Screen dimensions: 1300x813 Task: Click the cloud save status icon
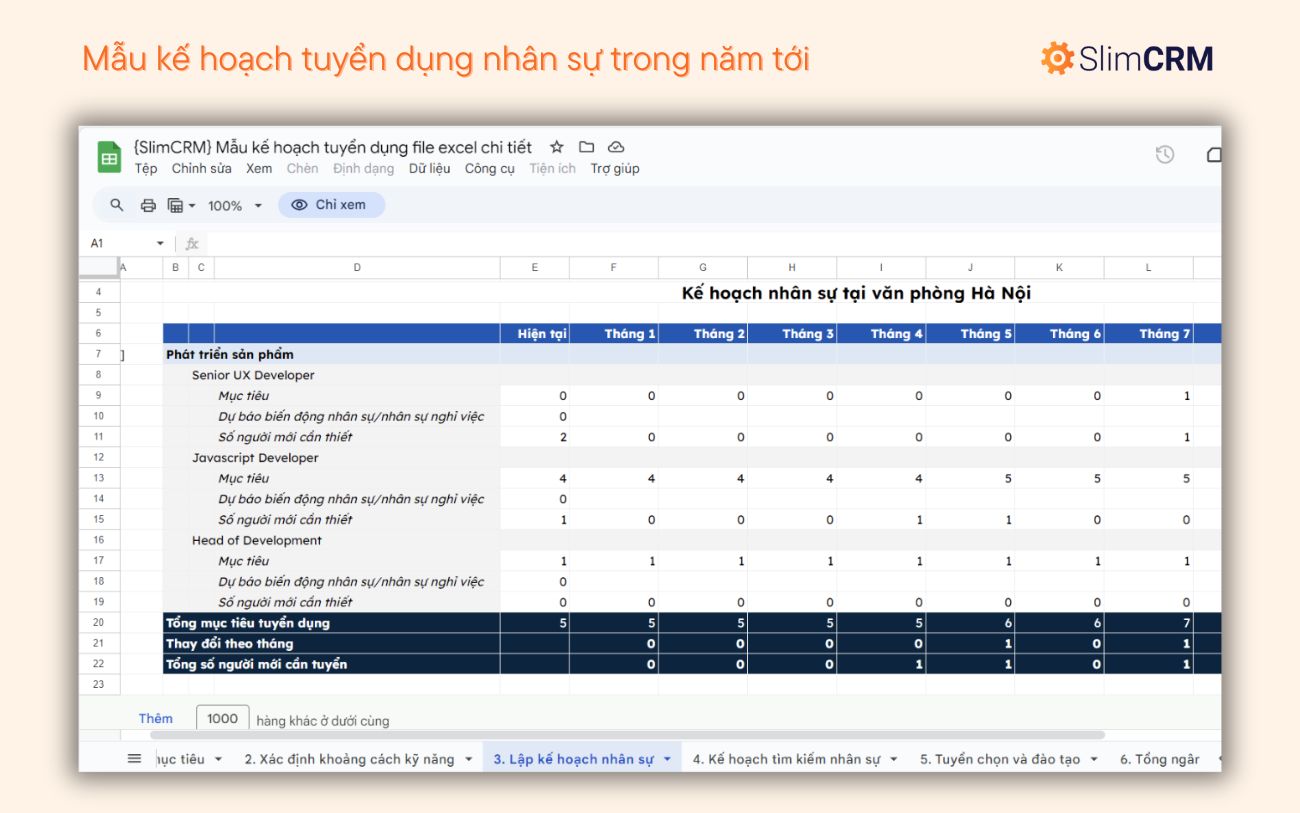coord(615,146)
